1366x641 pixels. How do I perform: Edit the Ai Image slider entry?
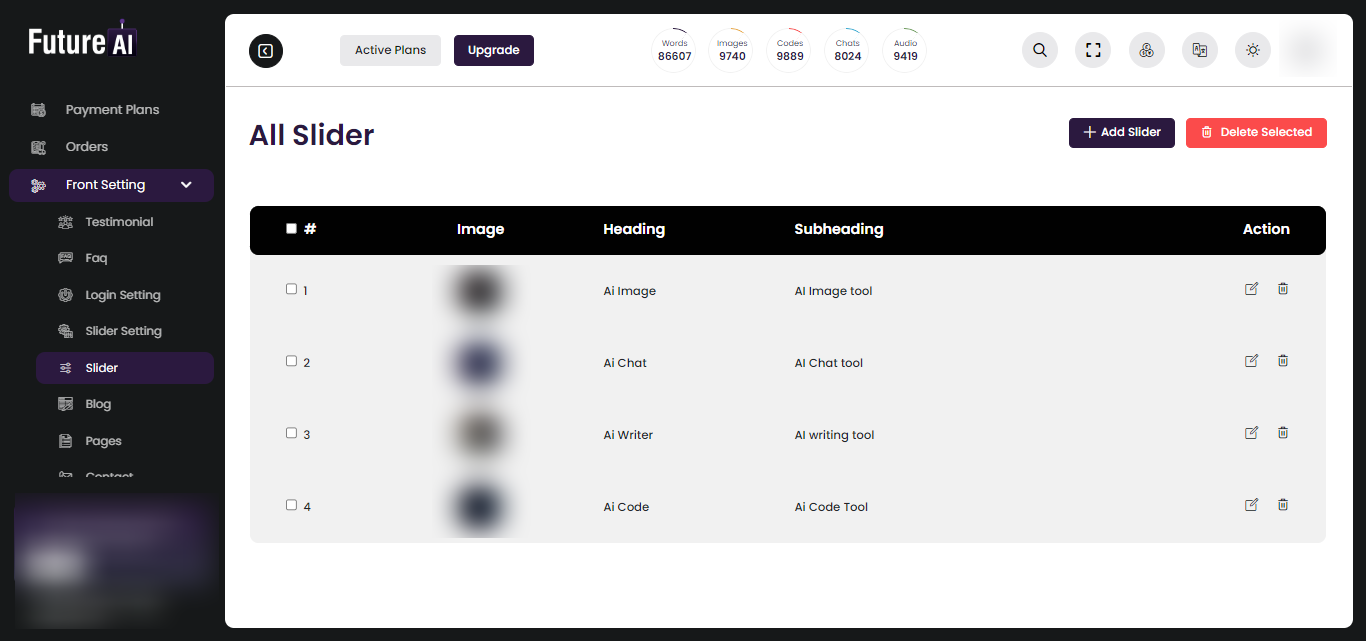[x=1251, y=288]
